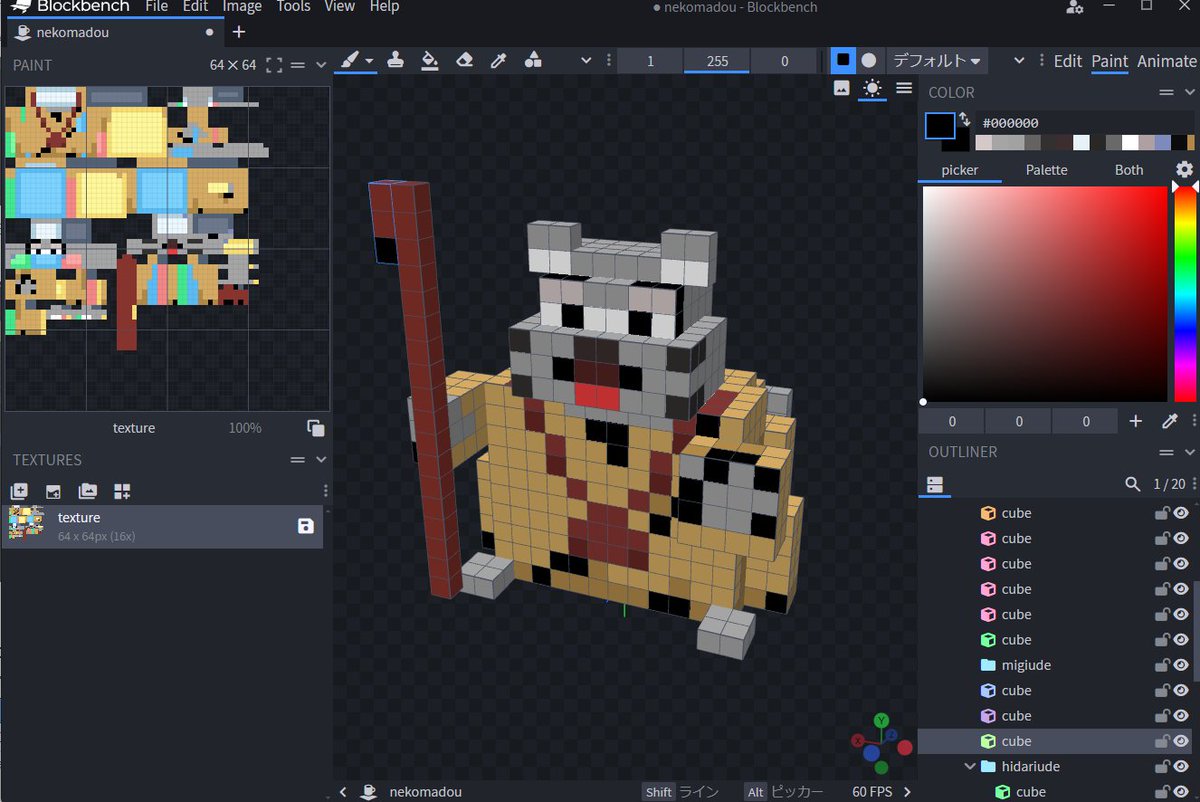Open the デフォルト brush preset dropdown
1200x802 pixels.
pos(937,60)
